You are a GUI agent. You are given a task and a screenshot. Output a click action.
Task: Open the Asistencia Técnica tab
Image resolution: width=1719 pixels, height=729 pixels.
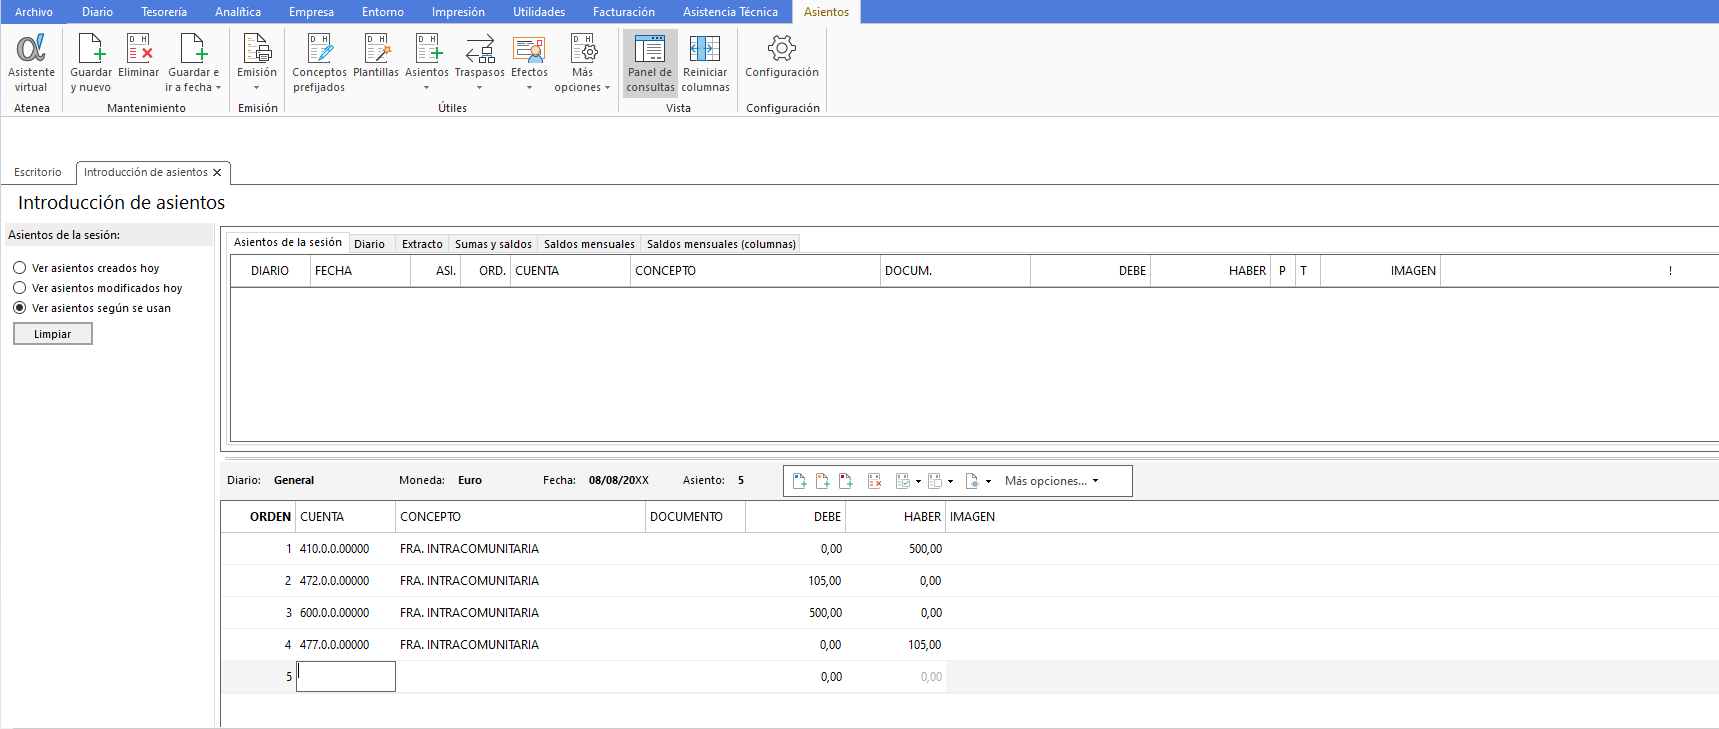730,12
